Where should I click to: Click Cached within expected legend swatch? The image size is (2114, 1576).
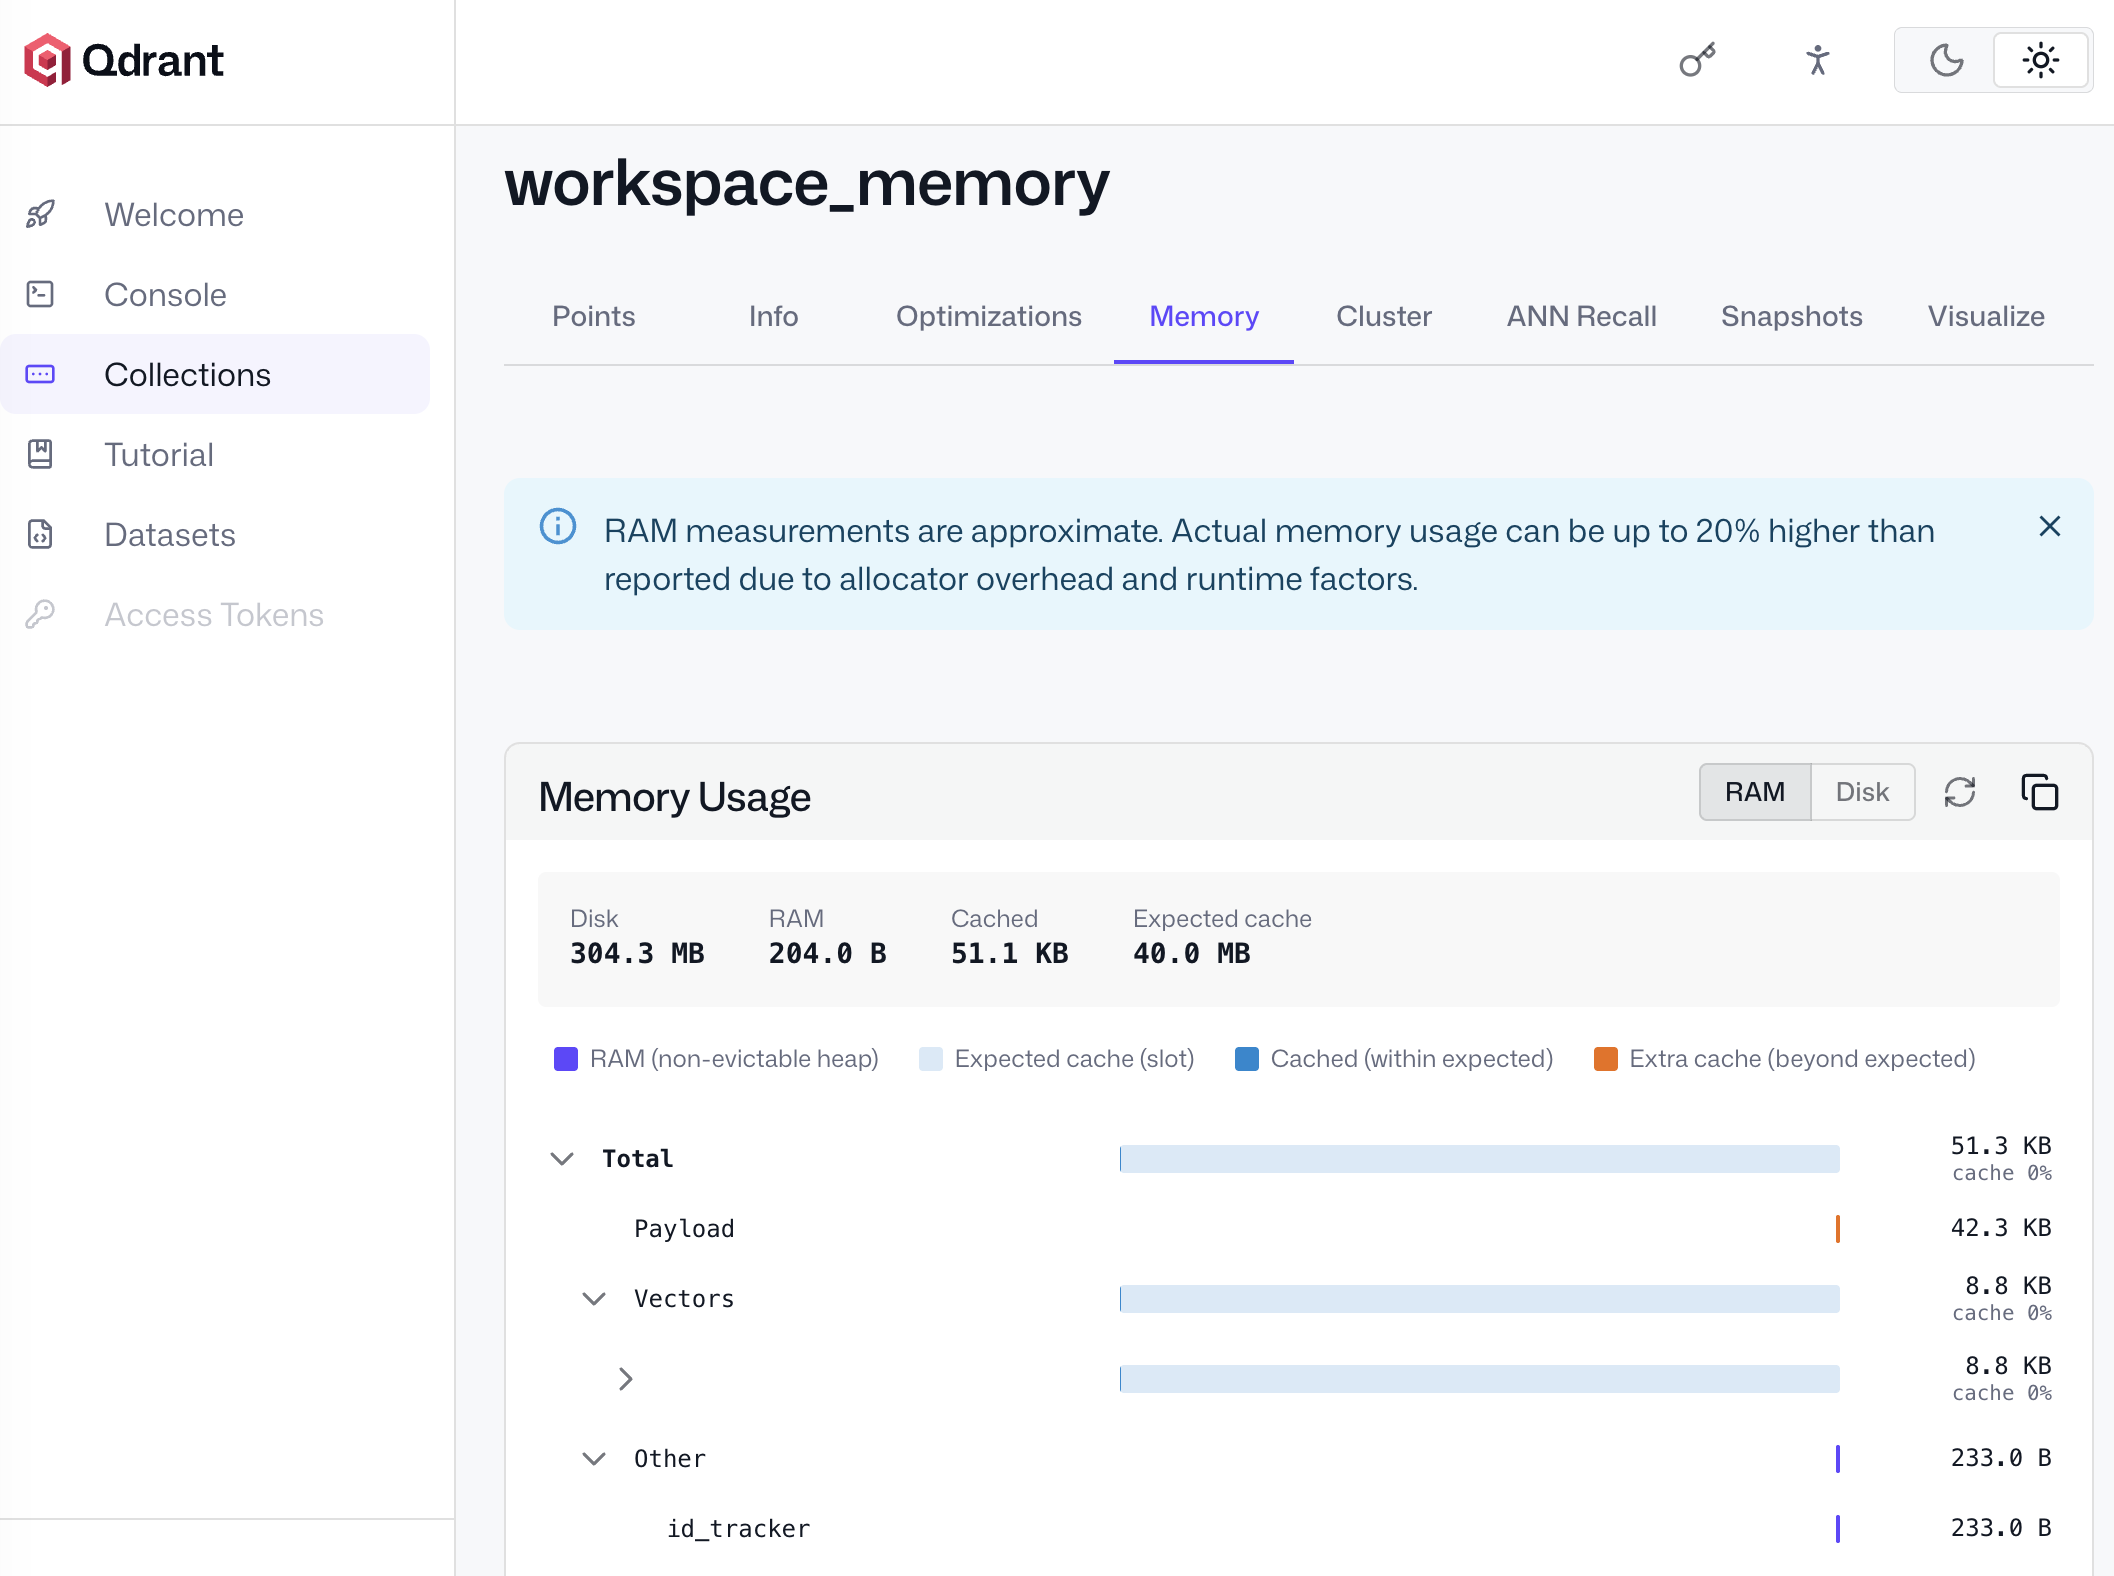[1247, 1059]
